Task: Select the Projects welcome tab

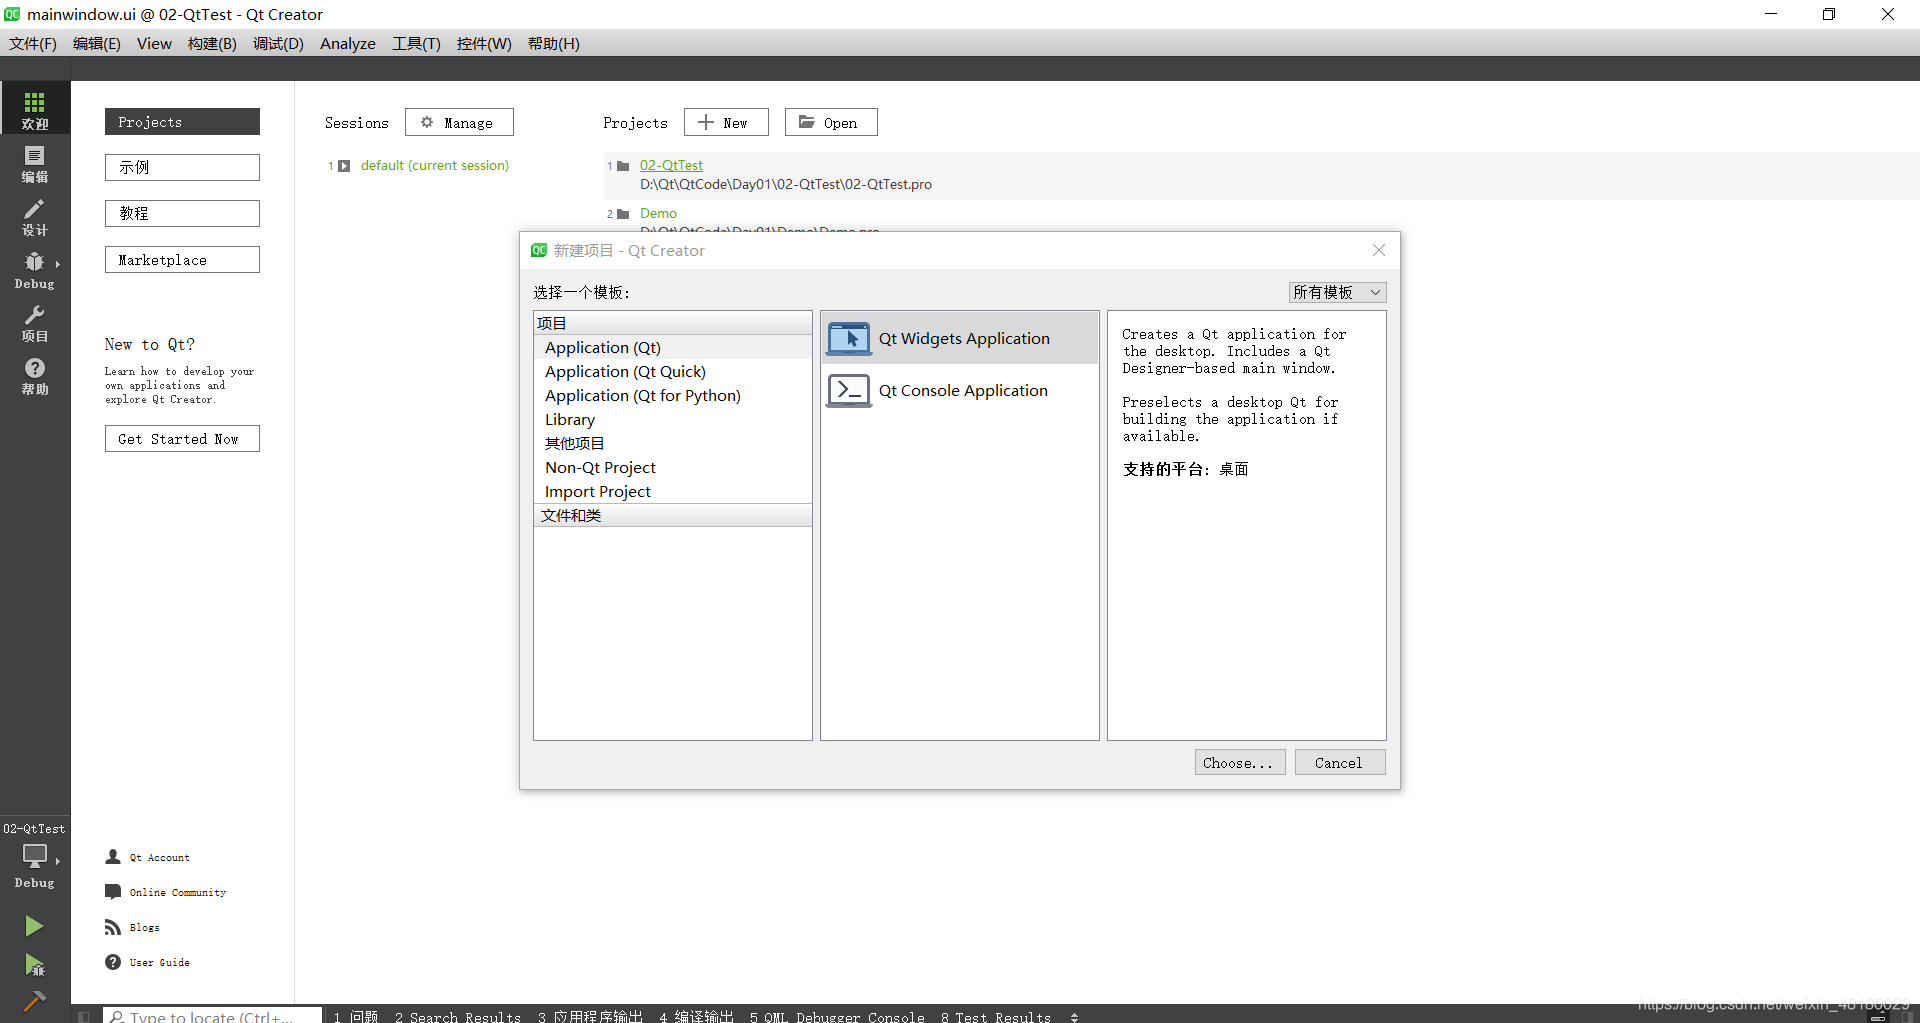Action: (182, 121)
